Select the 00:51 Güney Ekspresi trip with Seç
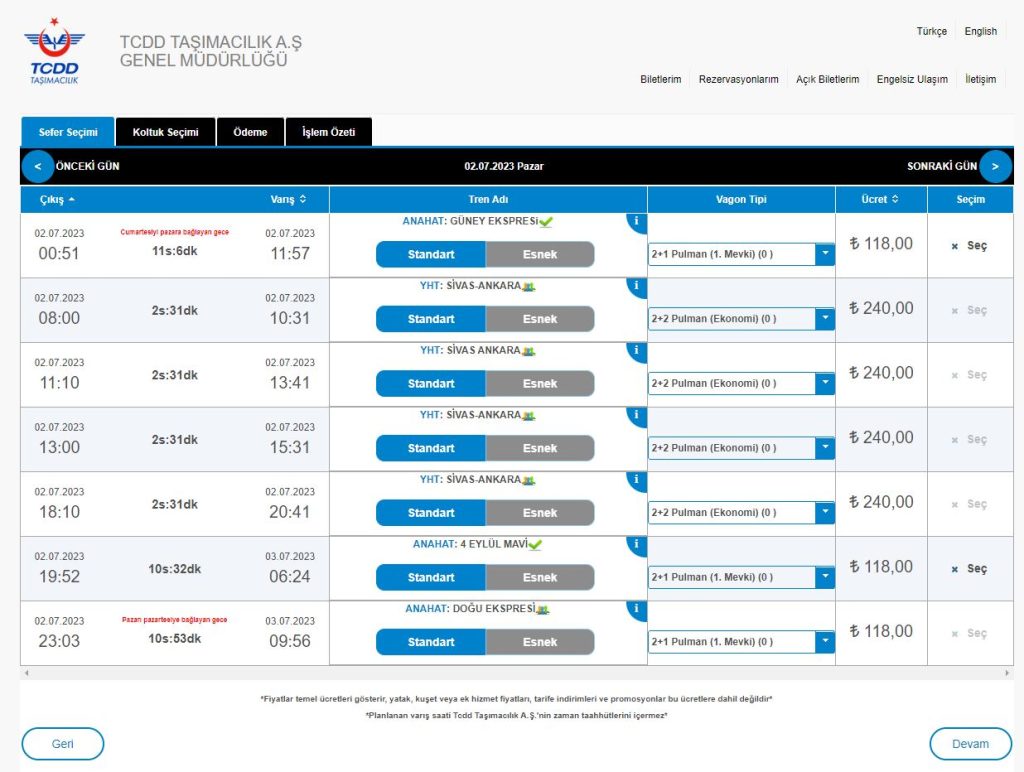 (970, 246)
